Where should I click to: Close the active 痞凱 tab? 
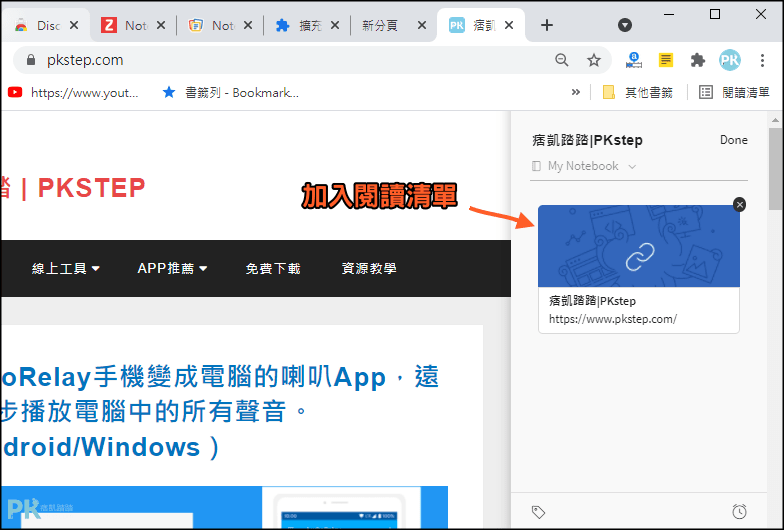coord(509,25)
